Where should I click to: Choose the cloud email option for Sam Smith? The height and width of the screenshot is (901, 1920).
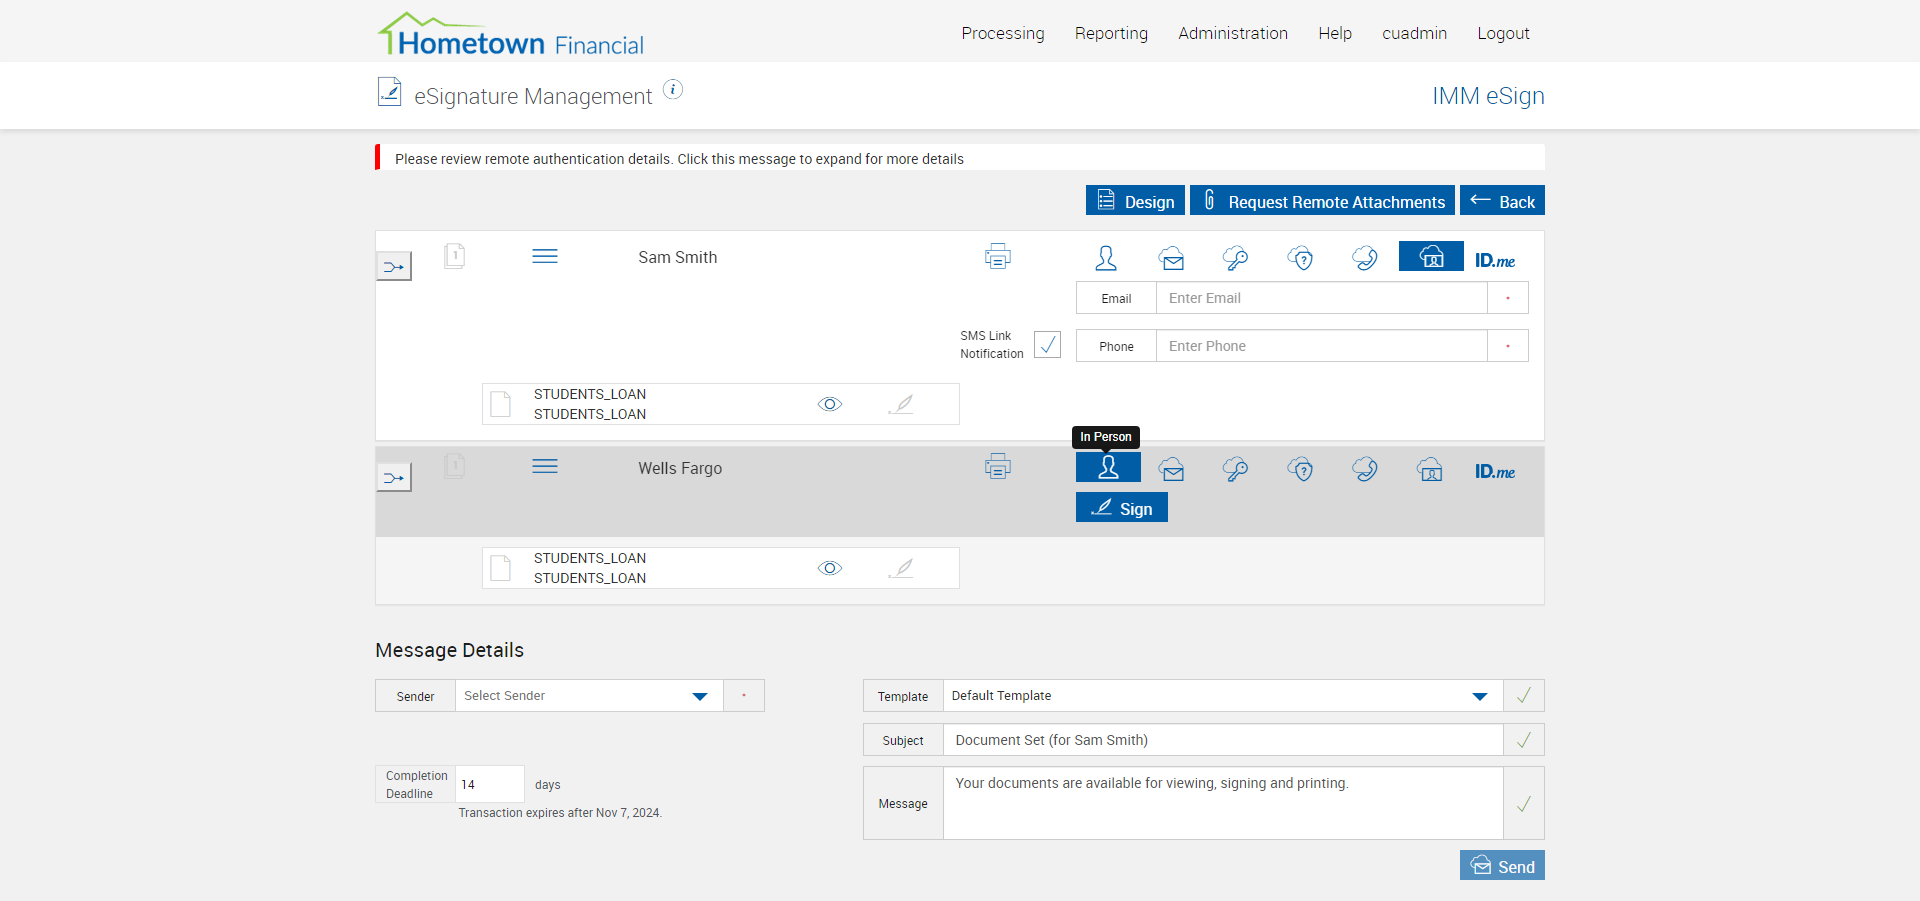point(1172,258)
